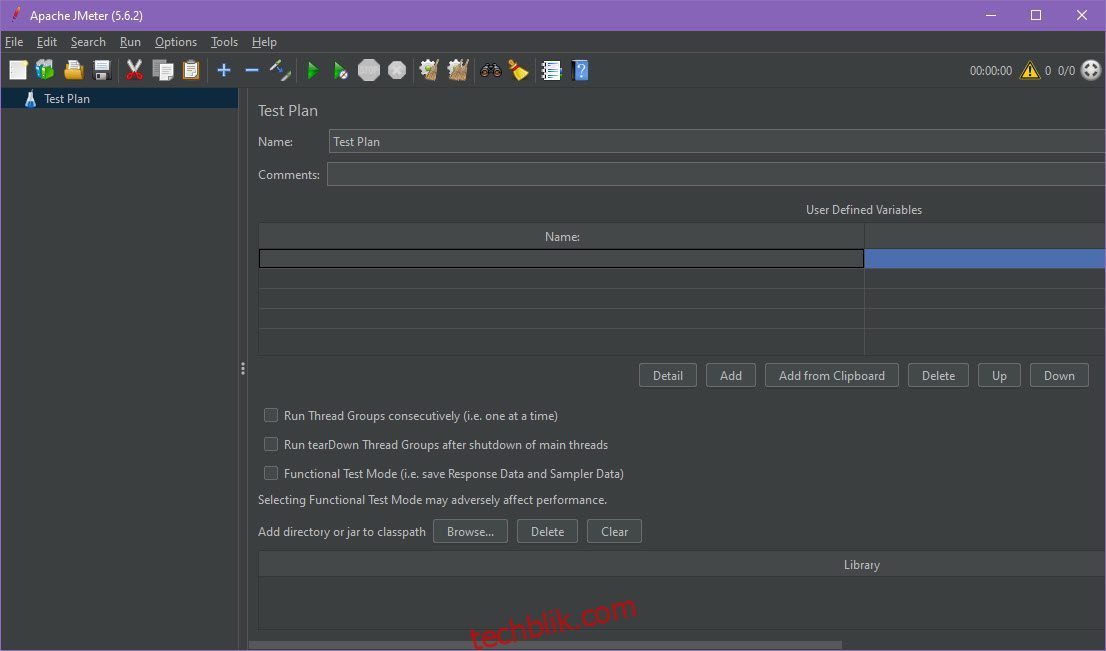Click the classpath Clear button
Image resolution: width=1106 pixels, height=651 pixels.
click(x=614, y=531)
